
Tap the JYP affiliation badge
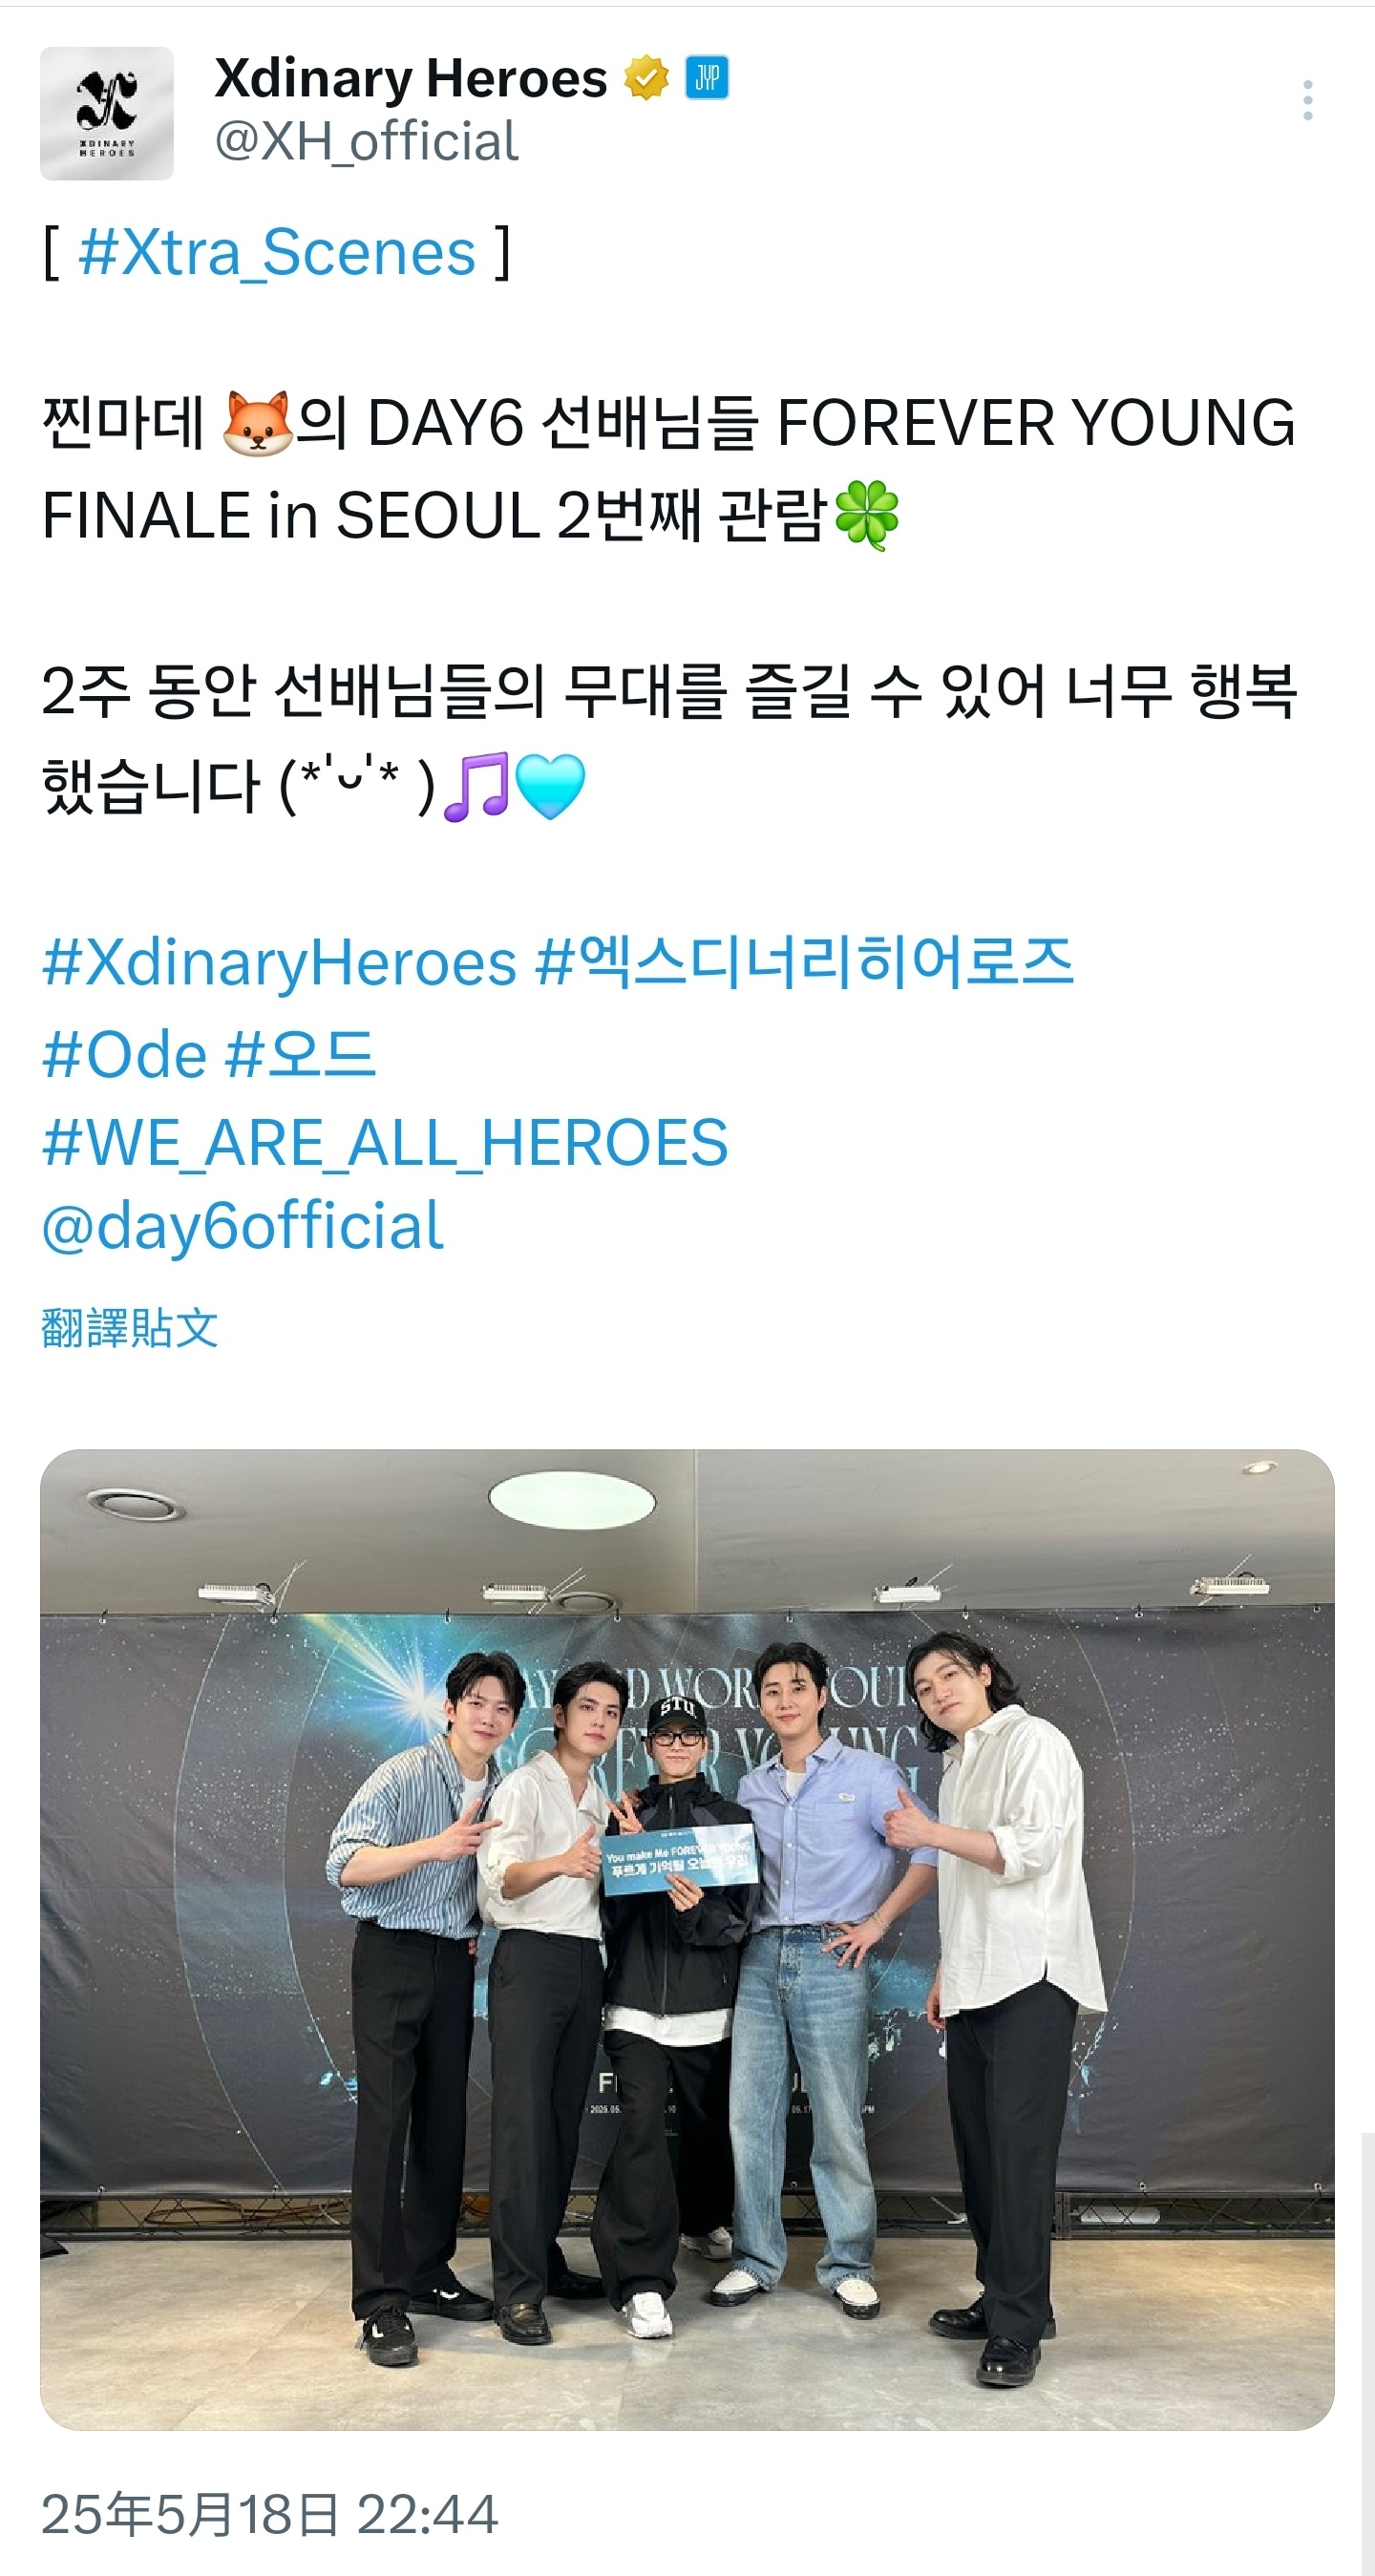click(706, 78)
